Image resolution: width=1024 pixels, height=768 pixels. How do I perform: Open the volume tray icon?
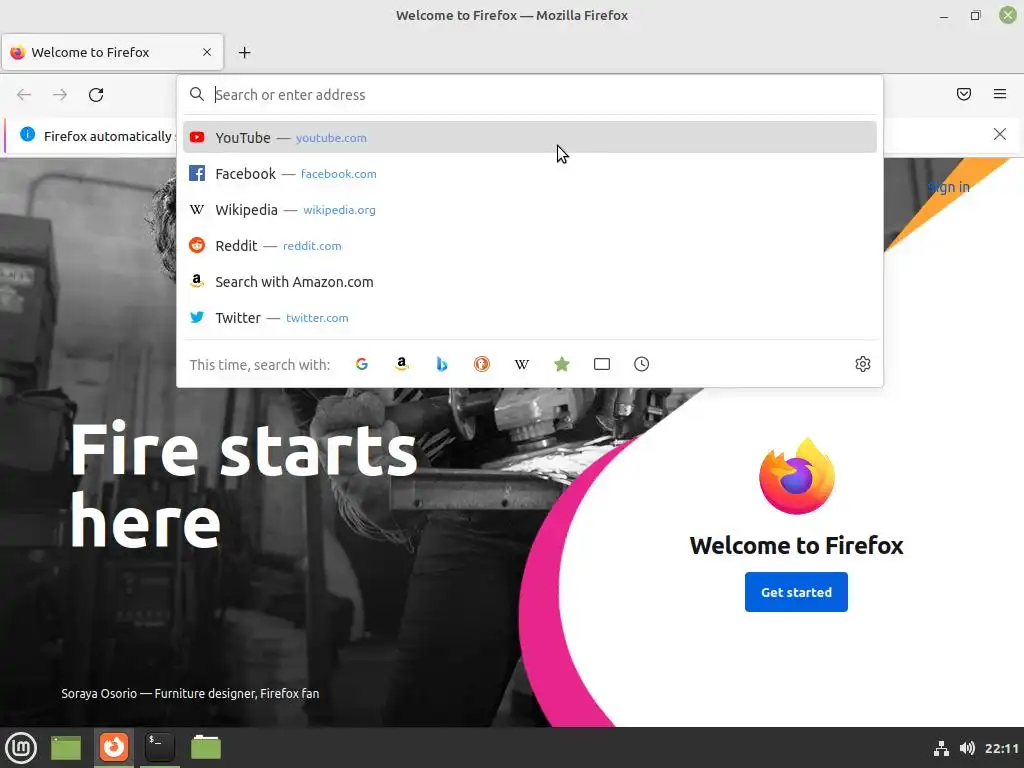pos(967,748)
